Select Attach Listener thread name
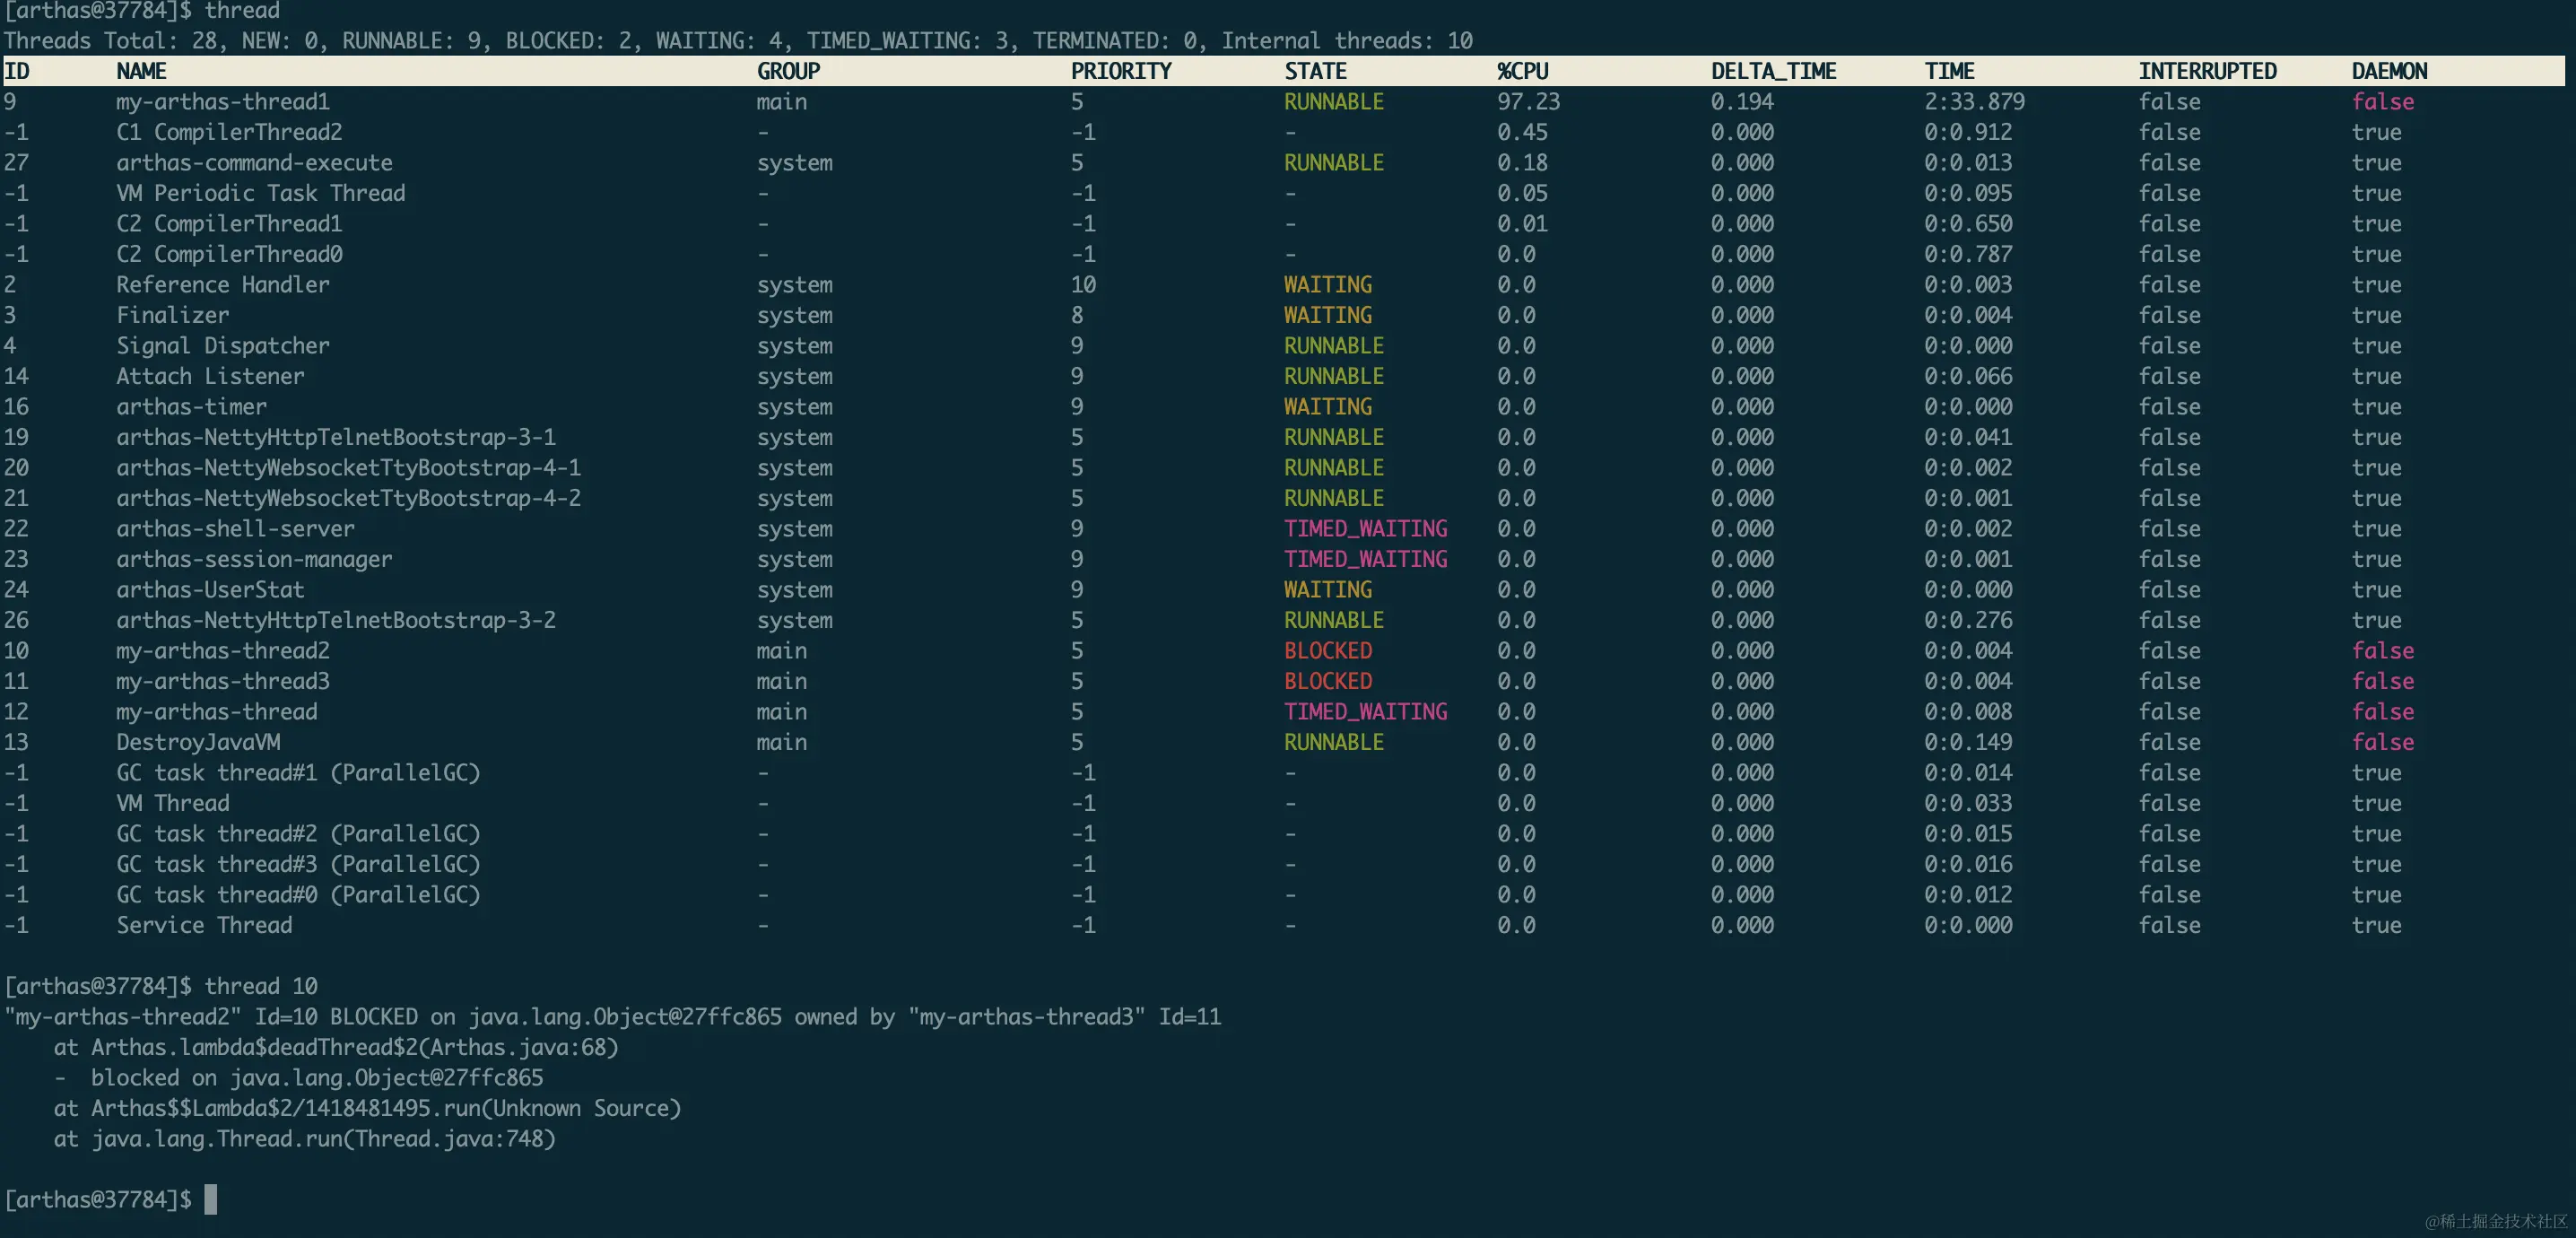 210,376
